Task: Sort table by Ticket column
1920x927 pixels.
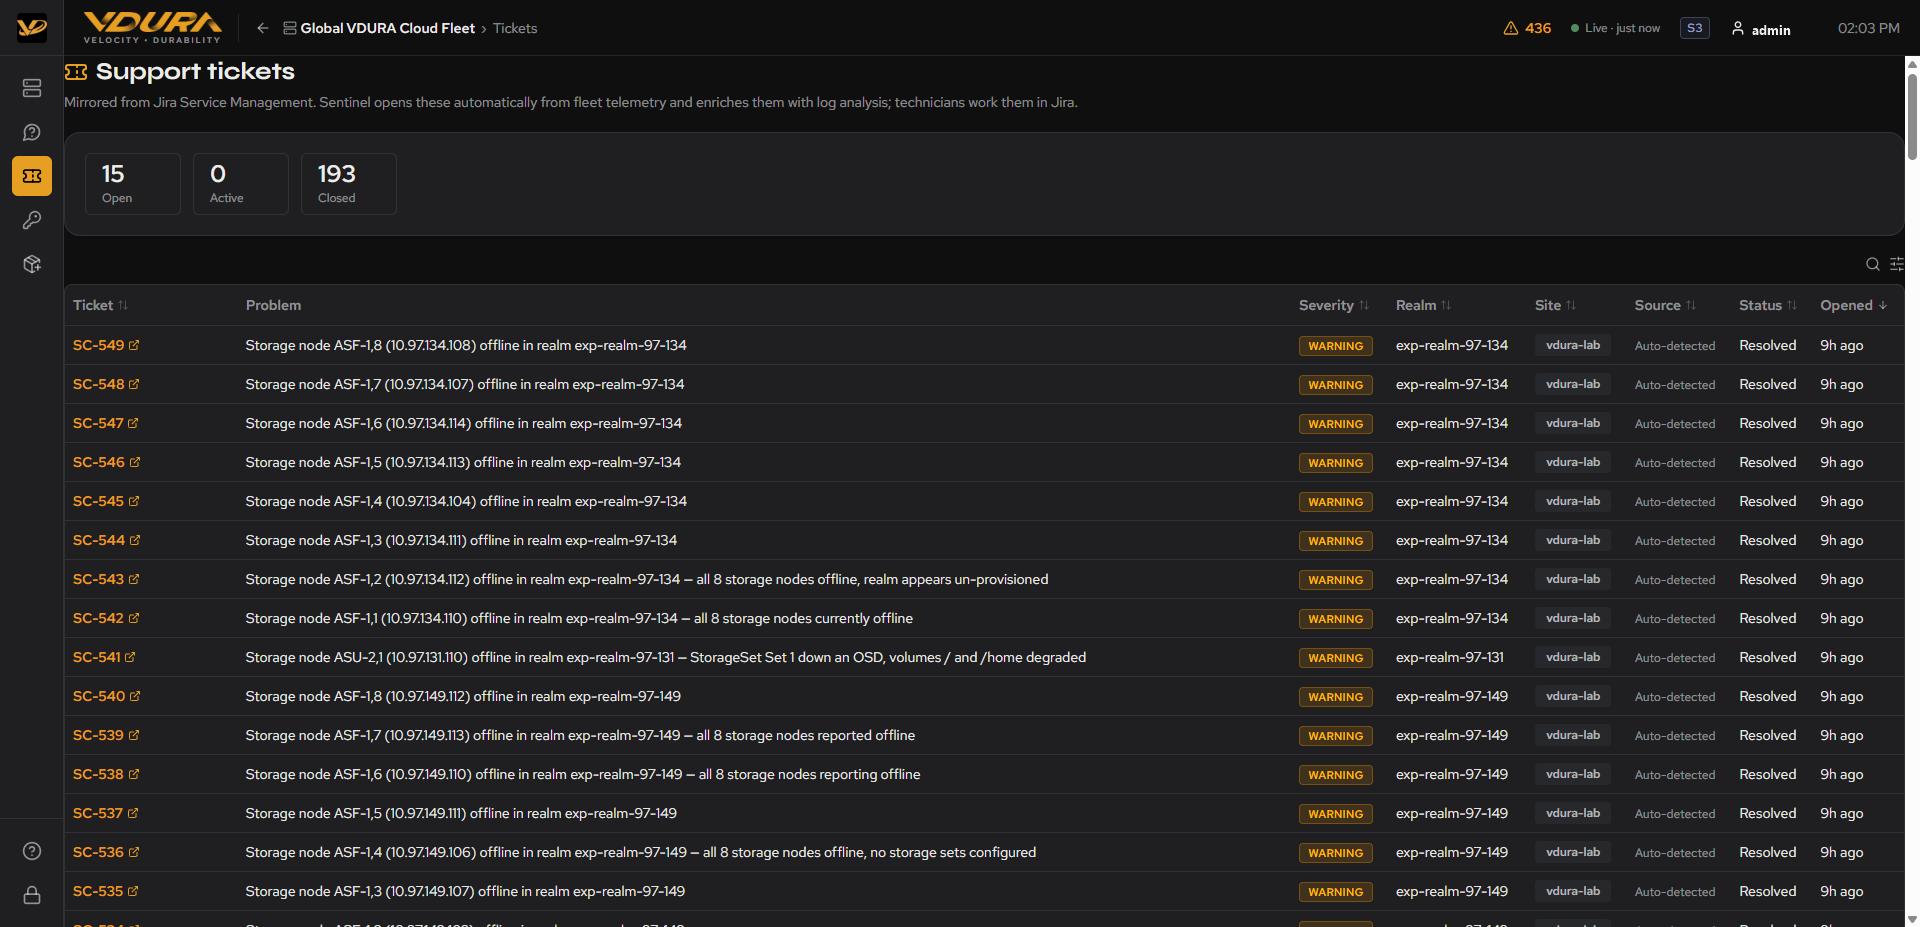Action: [x=100, y=305]
